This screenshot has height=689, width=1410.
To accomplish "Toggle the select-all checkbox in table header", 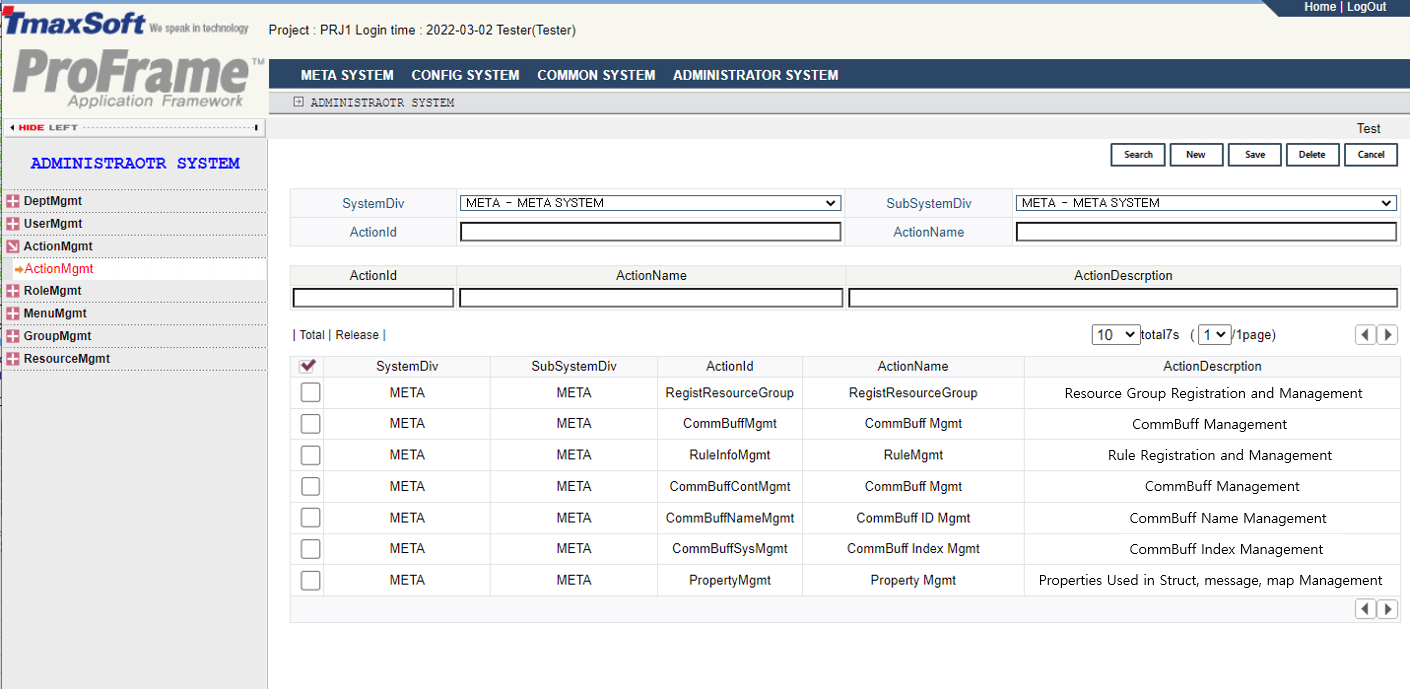I will click(x=308, y=367).
